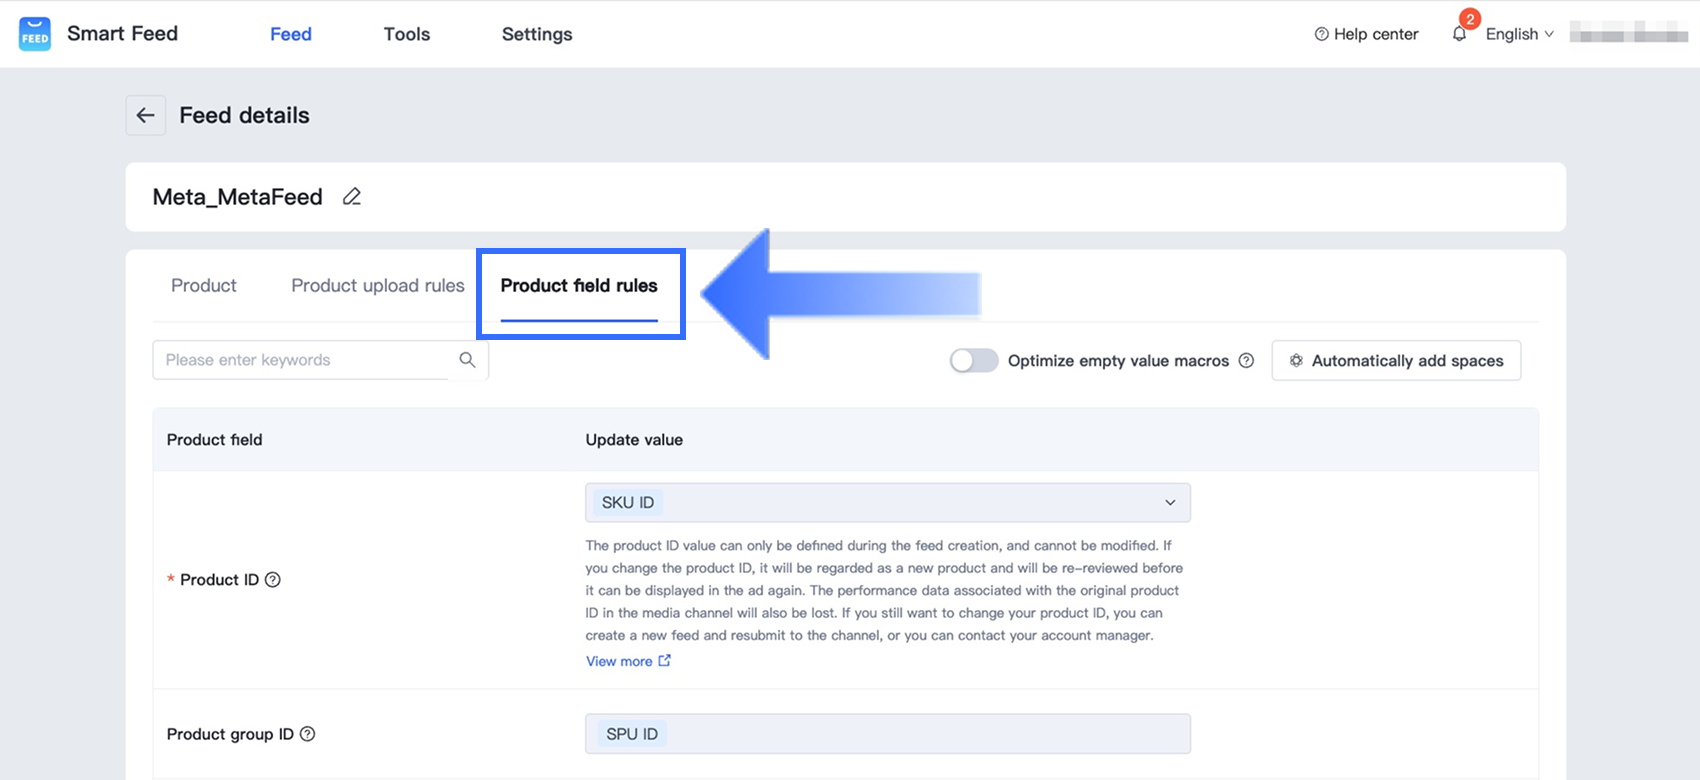The height and width of the screenshot is (780, 1700).
Task: Open the Tools menu
Action: (x=407, y=34)
